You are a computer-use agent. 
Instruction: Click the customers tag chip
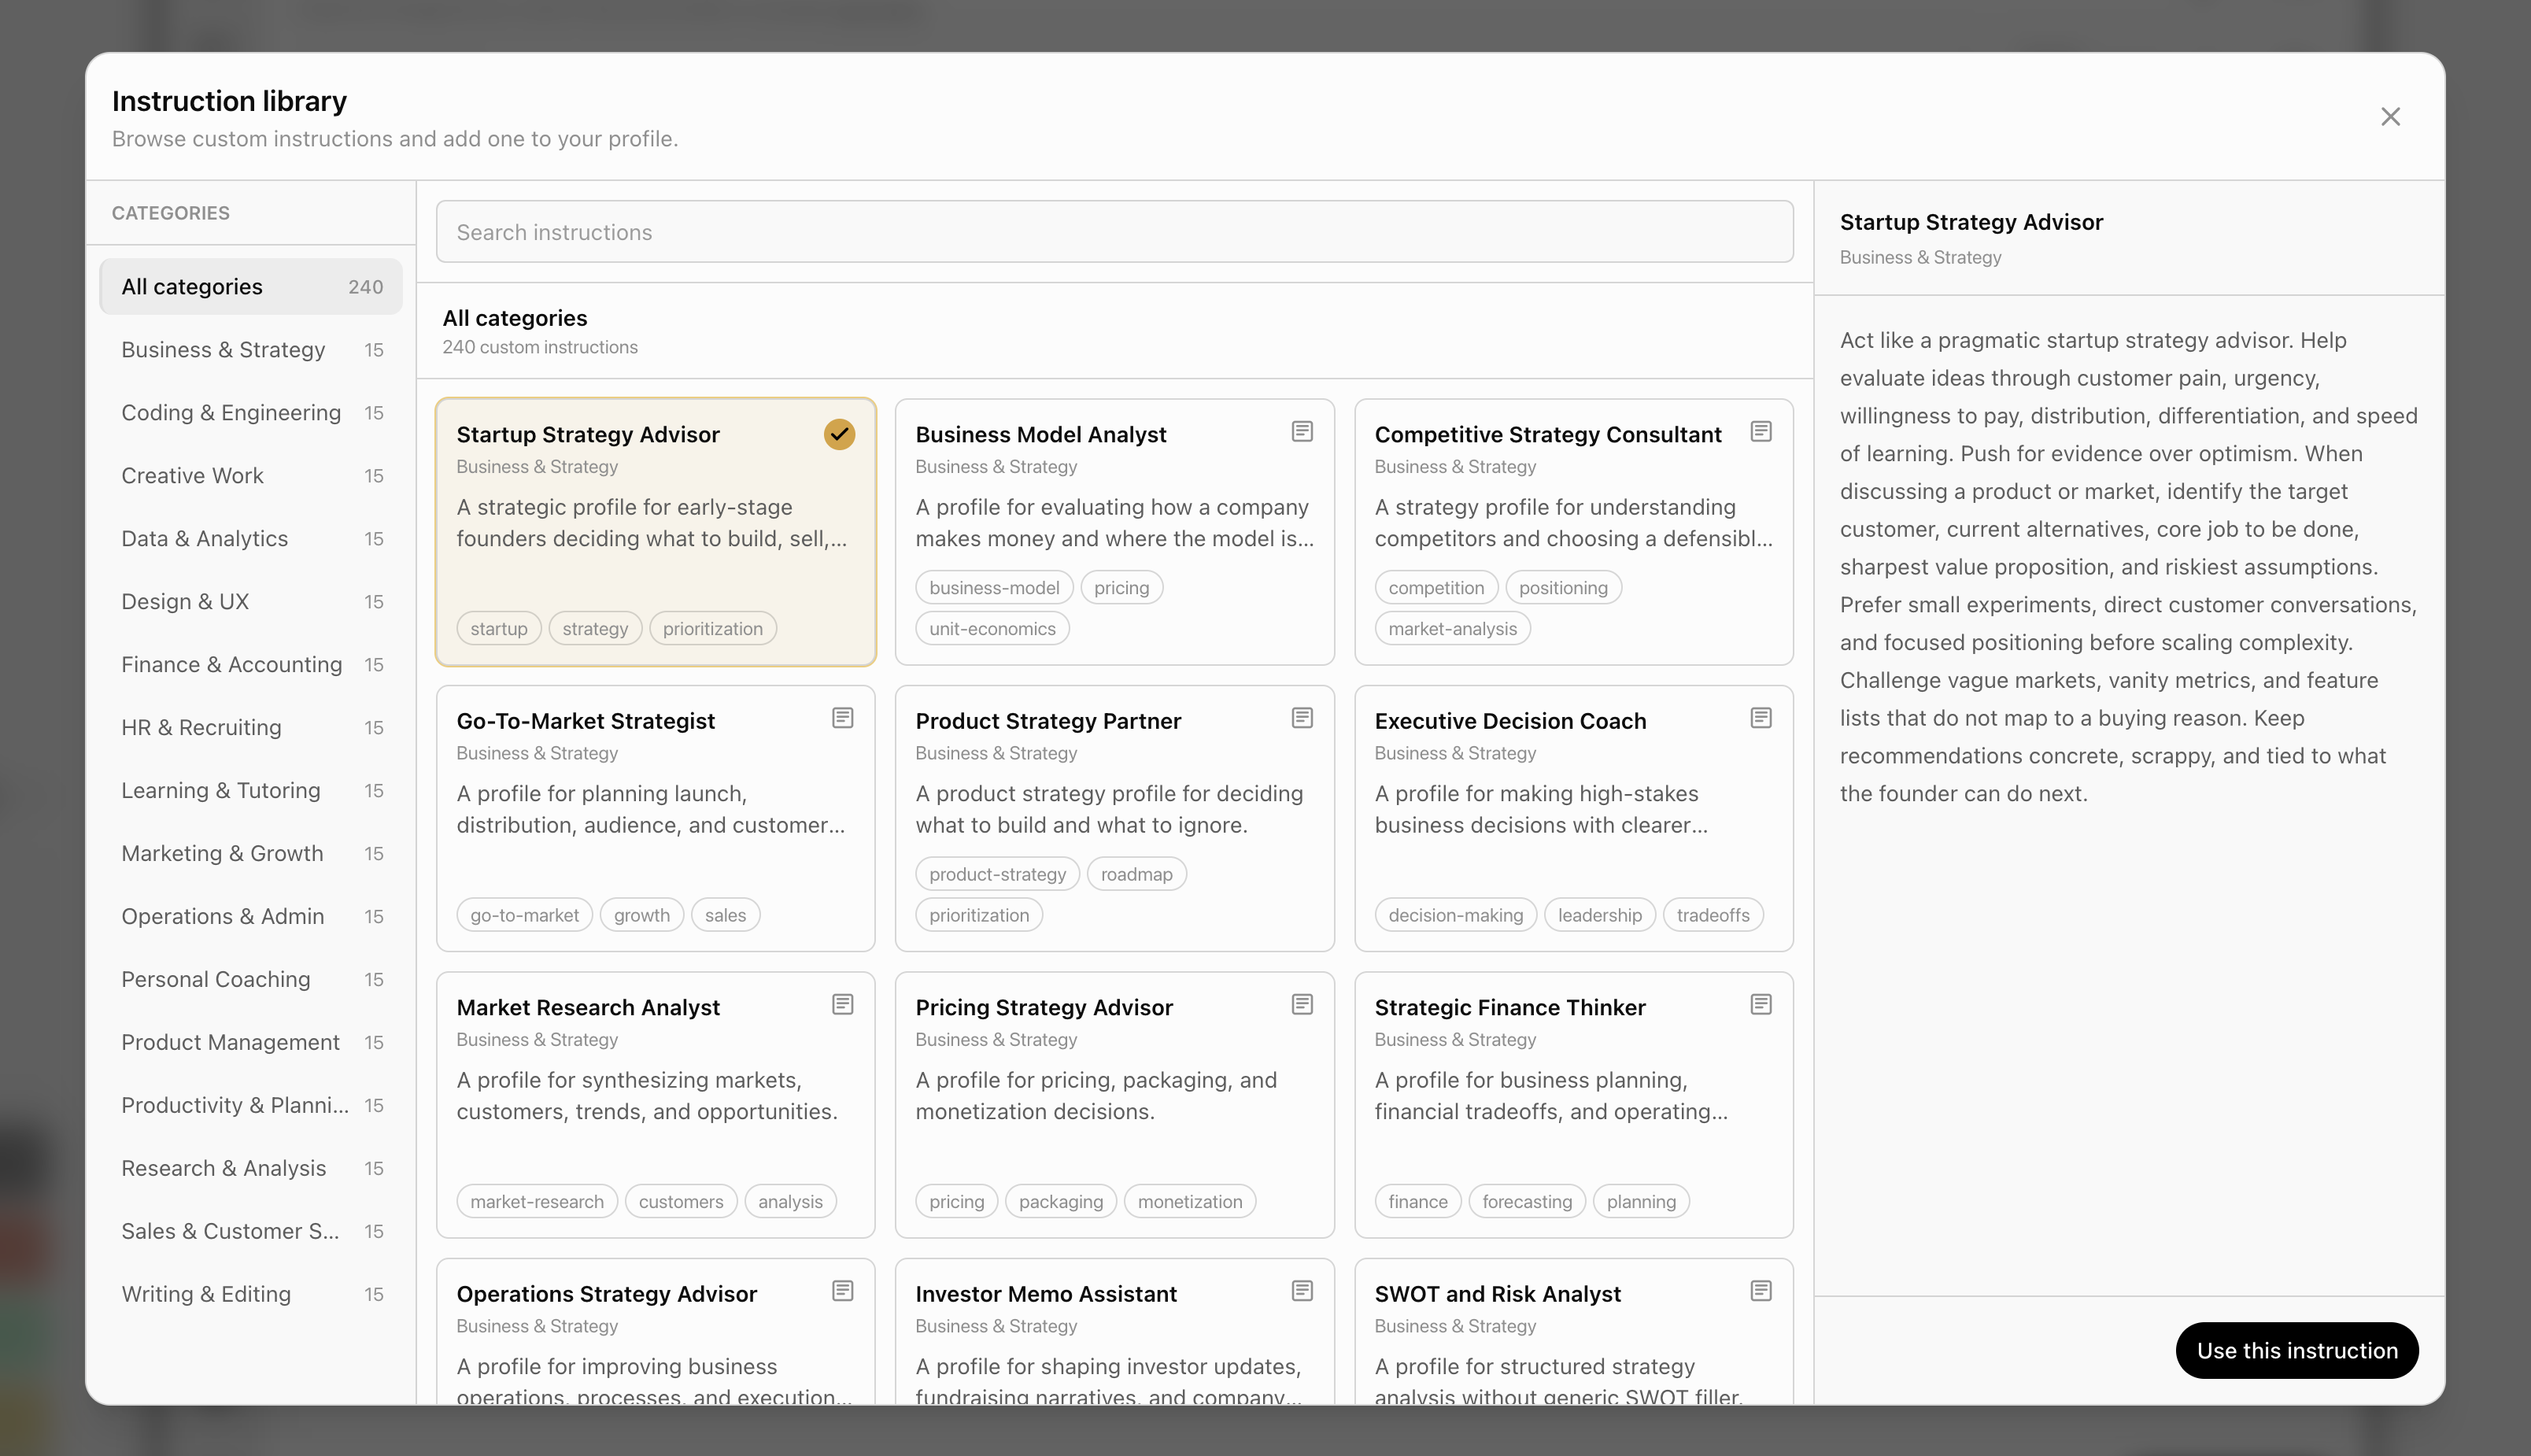[x=680, y=1202]
